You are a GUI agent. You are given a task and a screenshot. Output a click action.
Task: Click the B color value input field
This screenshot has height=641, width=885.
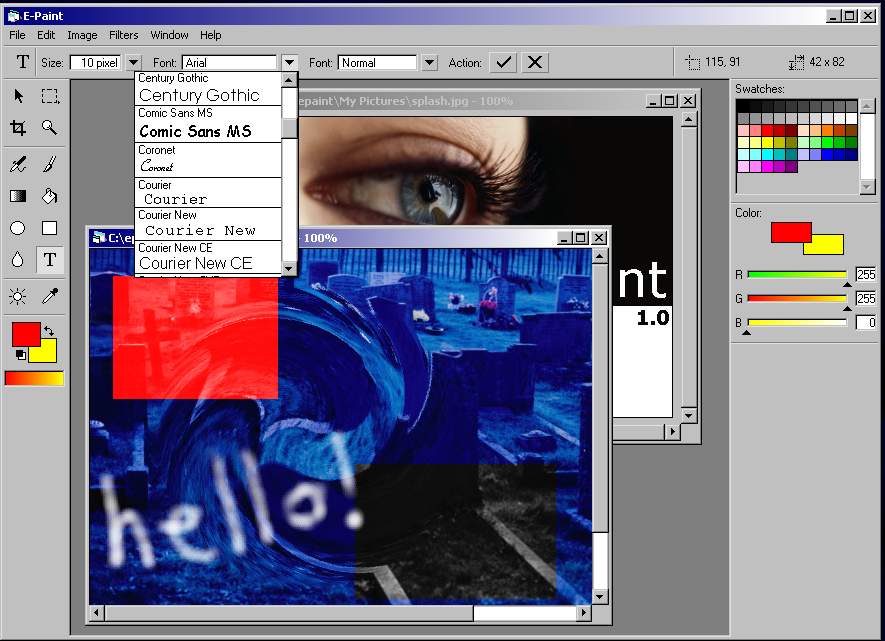tap(865, 322)
